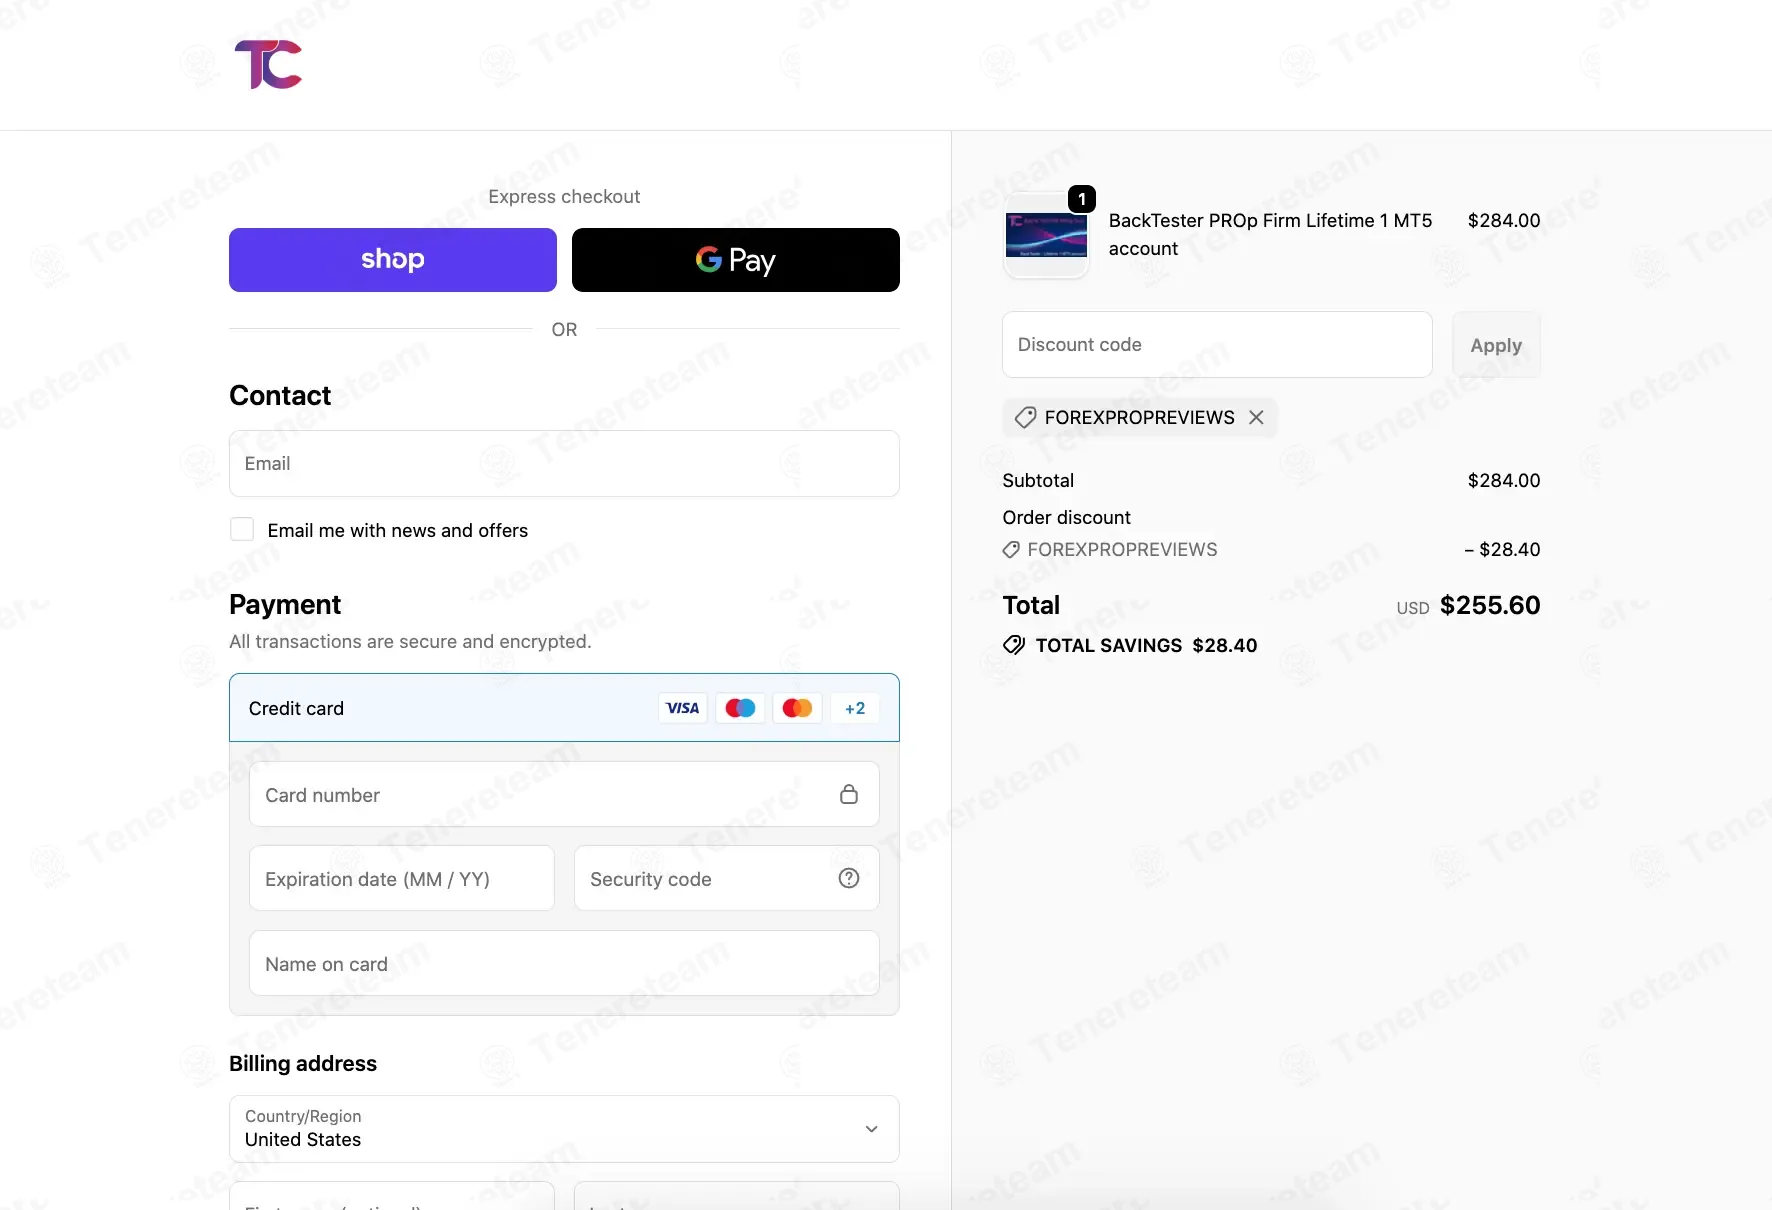Focus the Discount code field
The height and width of the screenshot is (1210, 1772).
coord(1217,345)
